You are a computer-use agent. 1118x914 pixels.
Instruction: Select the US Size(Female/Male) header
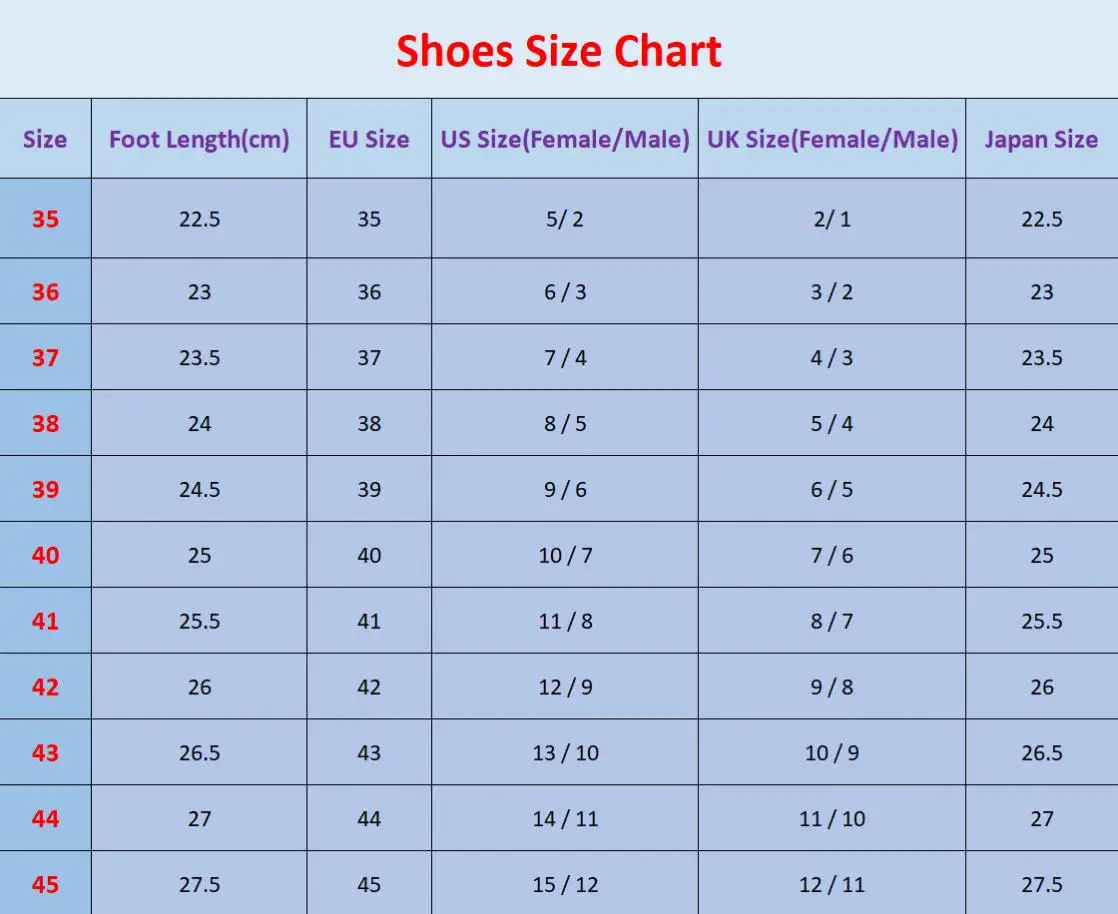click(x=565, y=139)
